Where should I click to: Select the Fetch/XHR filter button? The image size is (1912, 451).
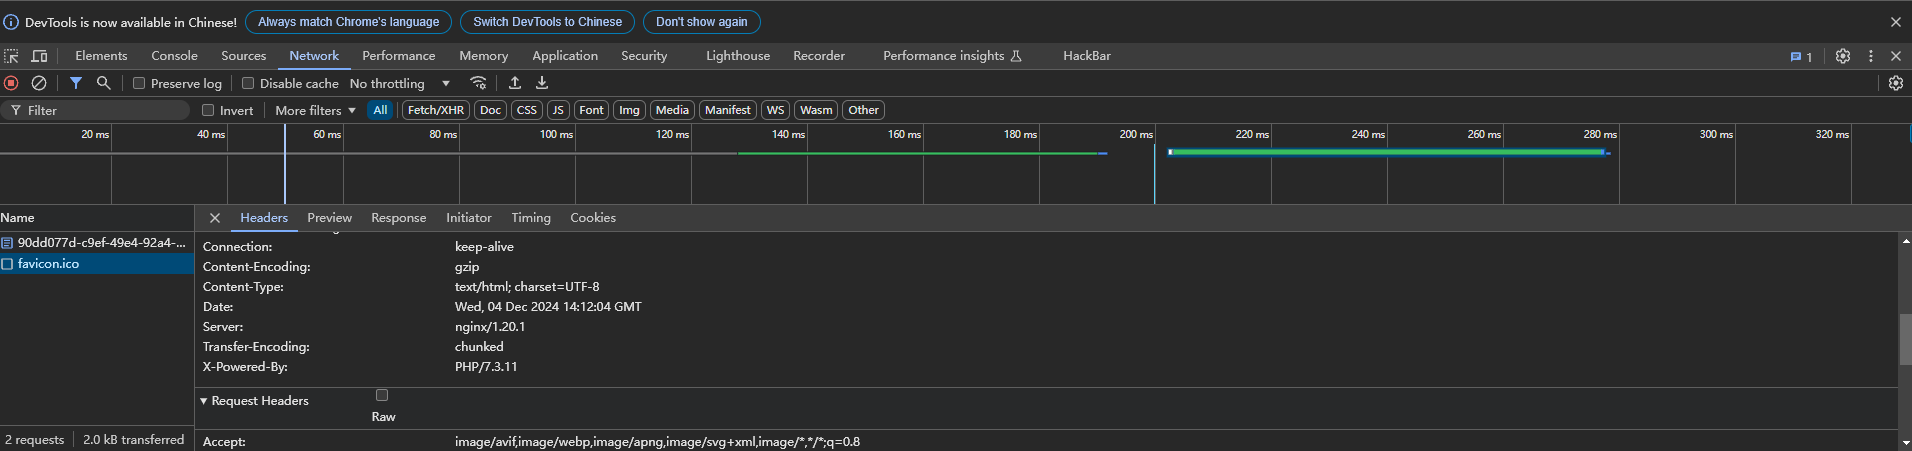(435, 111)
